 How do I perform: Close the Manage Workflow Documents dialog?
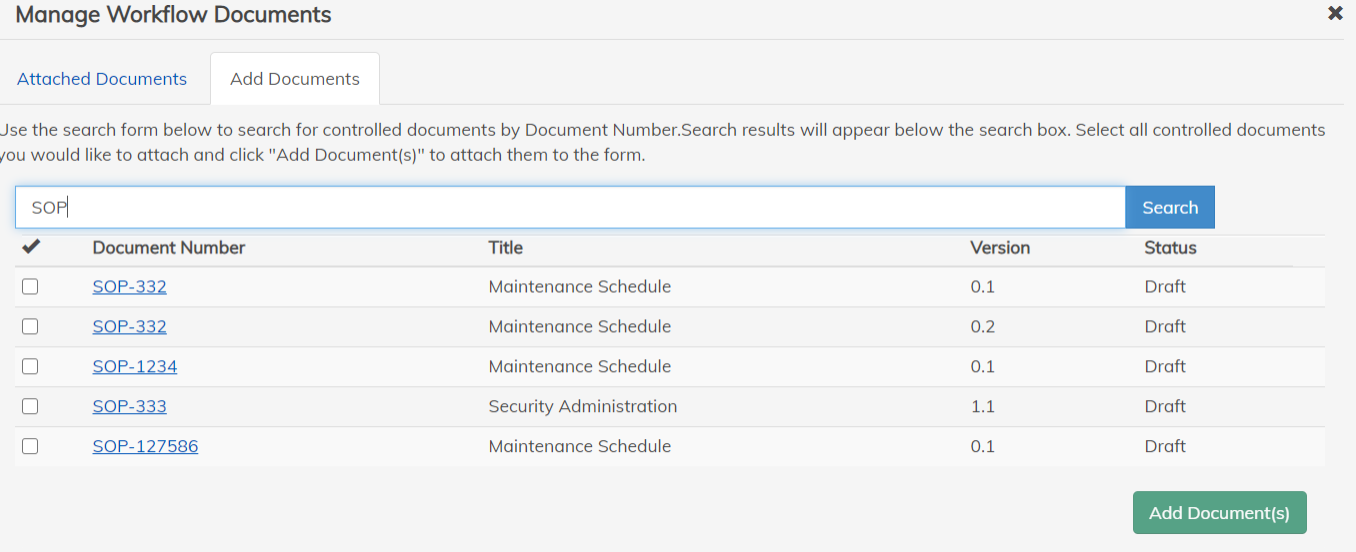point(1334,13)
